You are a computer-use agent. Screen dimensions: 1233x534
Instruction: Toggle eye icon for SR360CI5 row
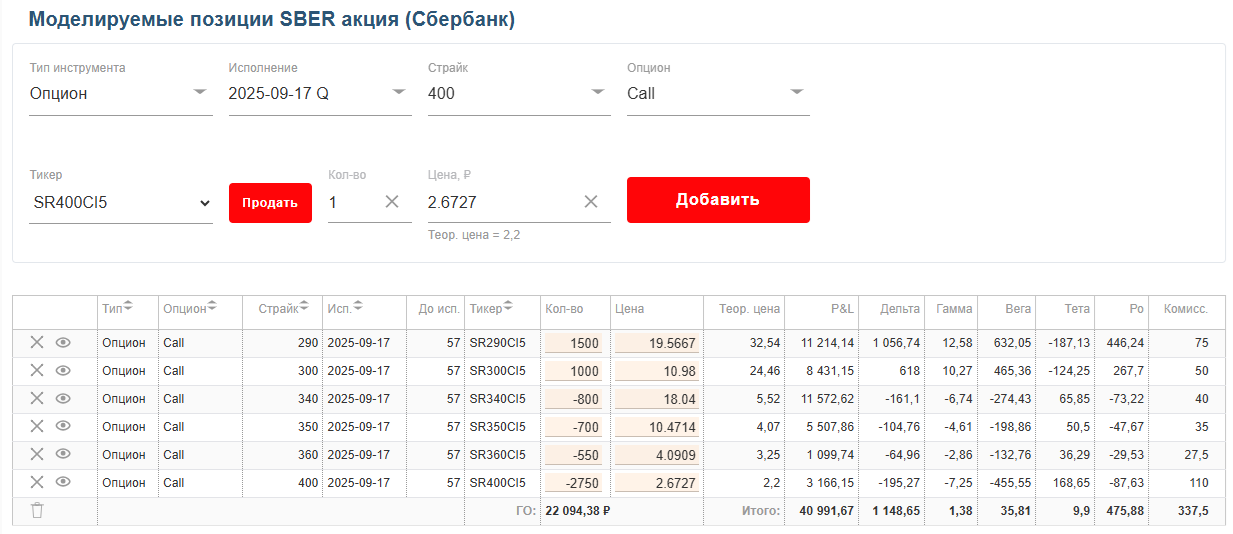coord(63,455)
